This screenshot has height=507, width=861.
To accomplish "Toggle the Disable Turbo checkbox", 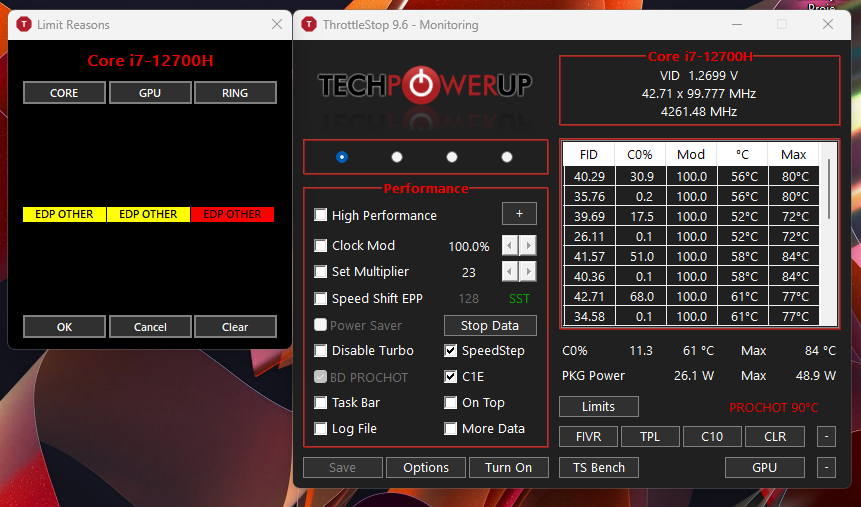I will click(320, 350).
